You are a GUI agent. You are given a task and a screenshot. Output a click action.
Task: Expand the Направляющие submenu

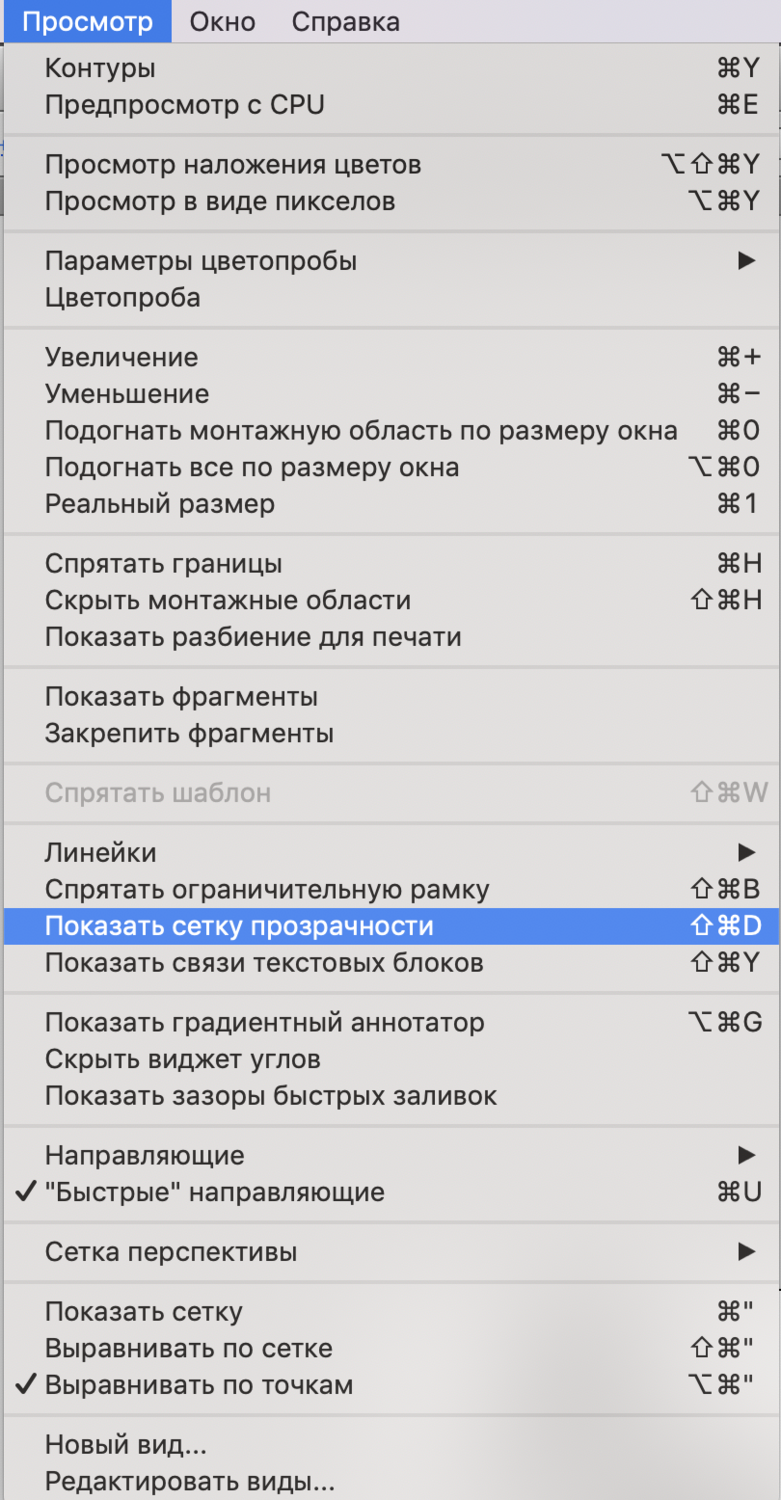click(x=144, y=1155)
